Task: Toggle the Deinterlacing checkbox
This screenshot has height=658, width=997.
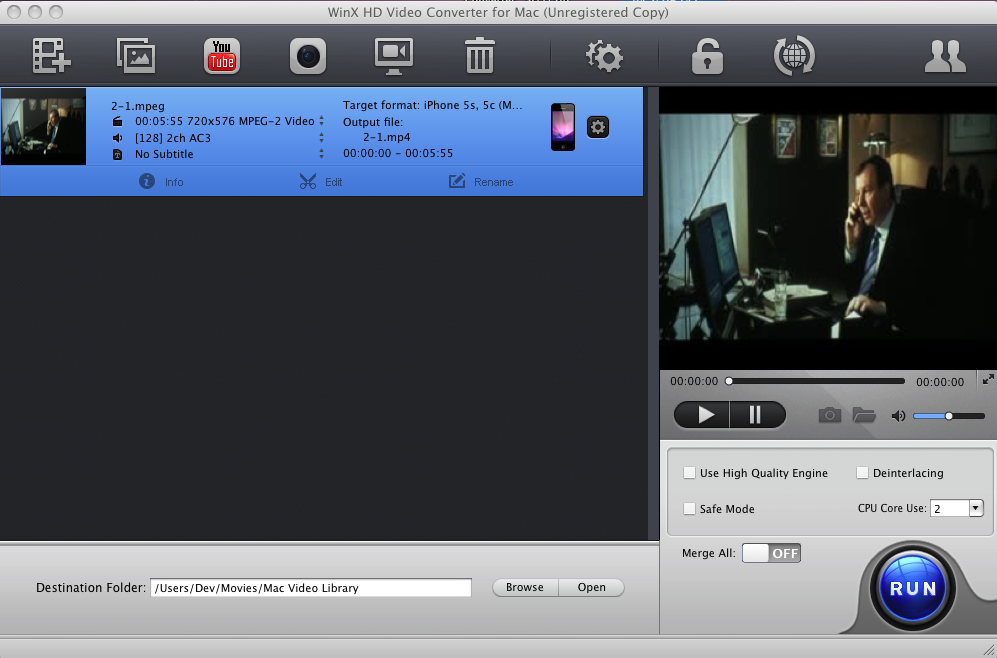Action: 863,473
